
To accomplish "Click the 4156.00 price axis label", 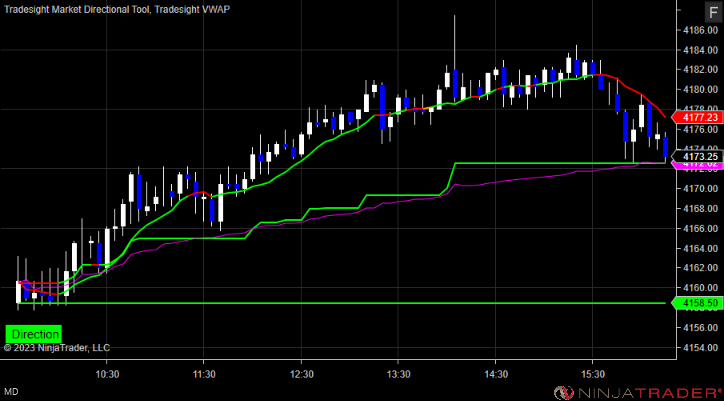I will point(700,327).
